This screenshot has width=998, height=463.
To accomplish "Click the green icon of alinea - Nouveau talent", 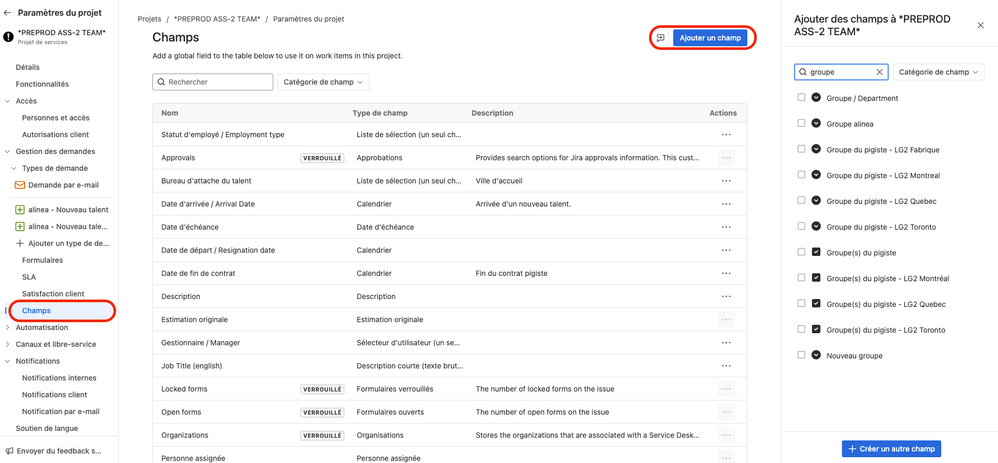I will (x=19, y=210).
